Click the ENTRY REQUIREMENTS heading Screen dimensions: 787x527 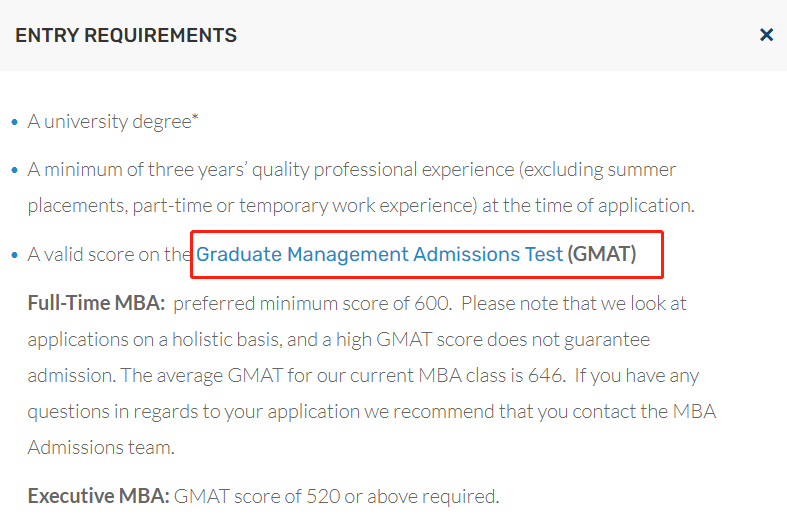pyautogui.click(x=126, y=35)
